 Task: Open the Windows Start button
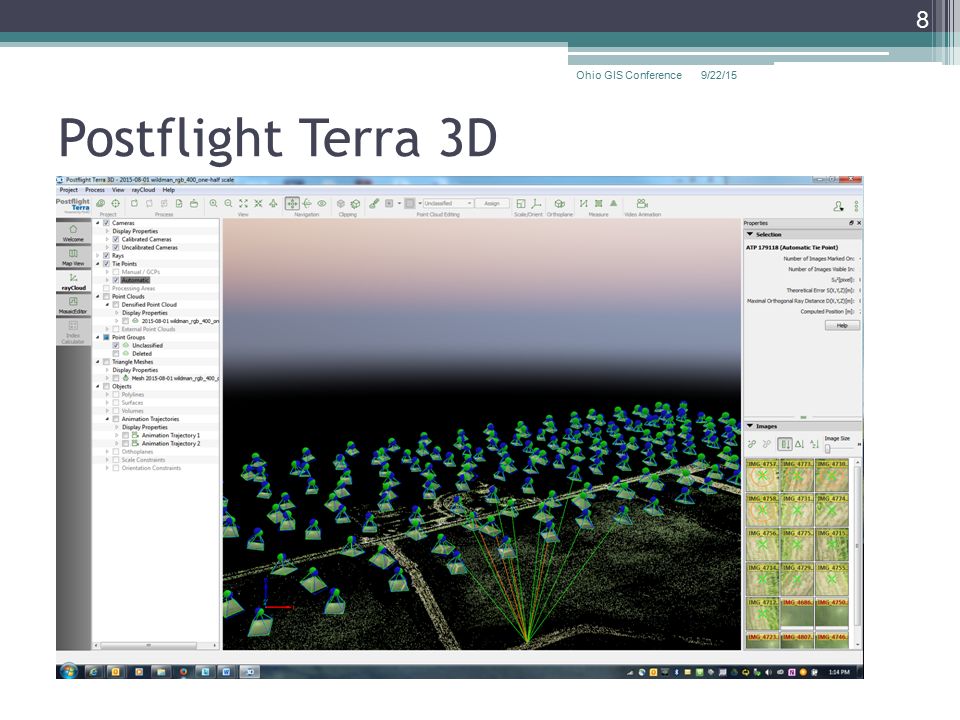pyautogui.click(x=69, y=671)
